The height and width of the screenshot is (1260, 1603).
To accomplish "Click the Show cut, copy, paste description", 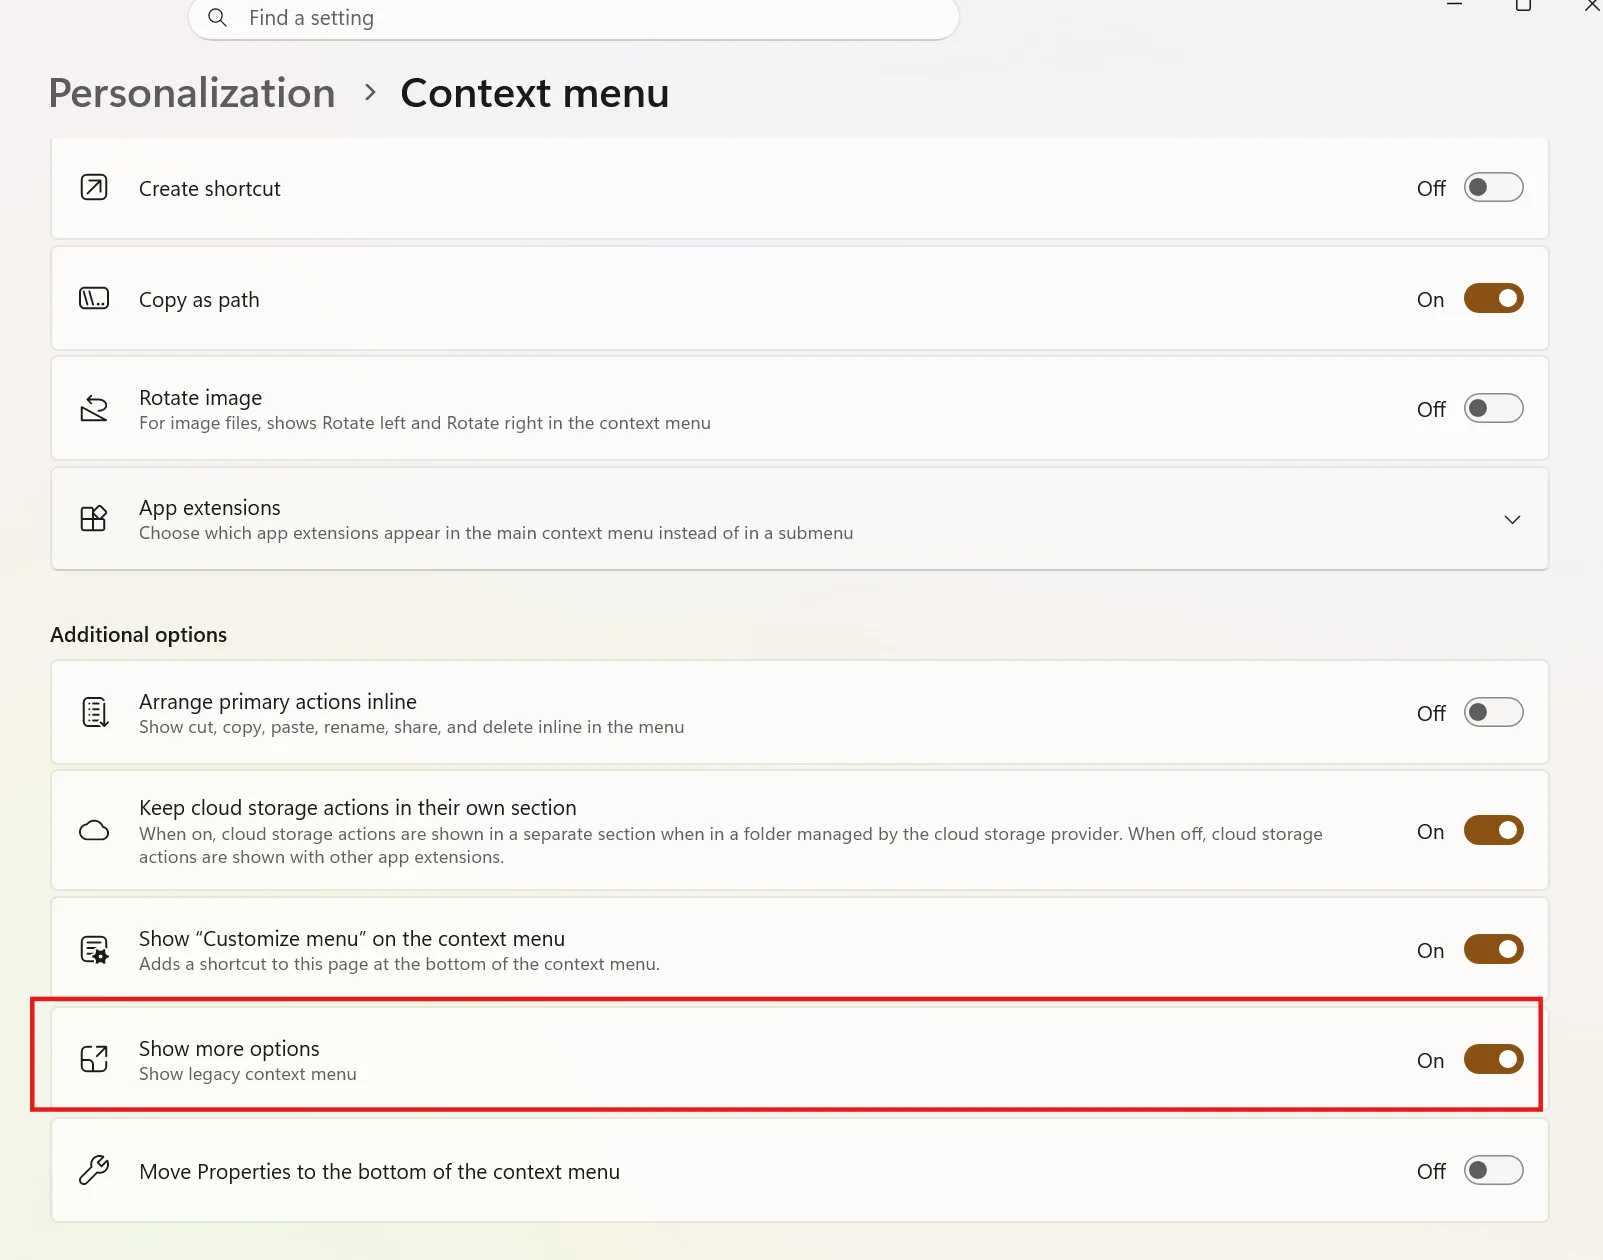I will pyautogui.click(x=412, y=727).
